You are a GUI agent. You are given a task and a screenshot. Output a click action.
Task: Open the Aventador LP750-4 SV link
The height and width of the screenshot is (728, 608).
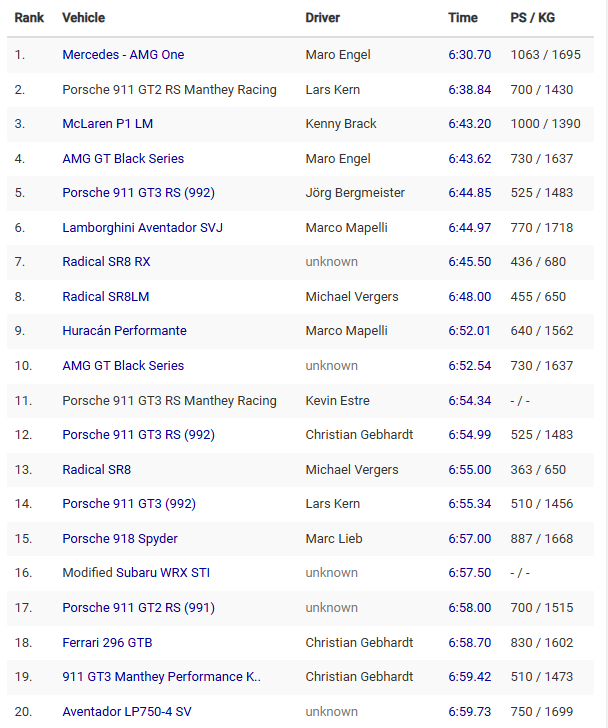click(x=127, y=712)
